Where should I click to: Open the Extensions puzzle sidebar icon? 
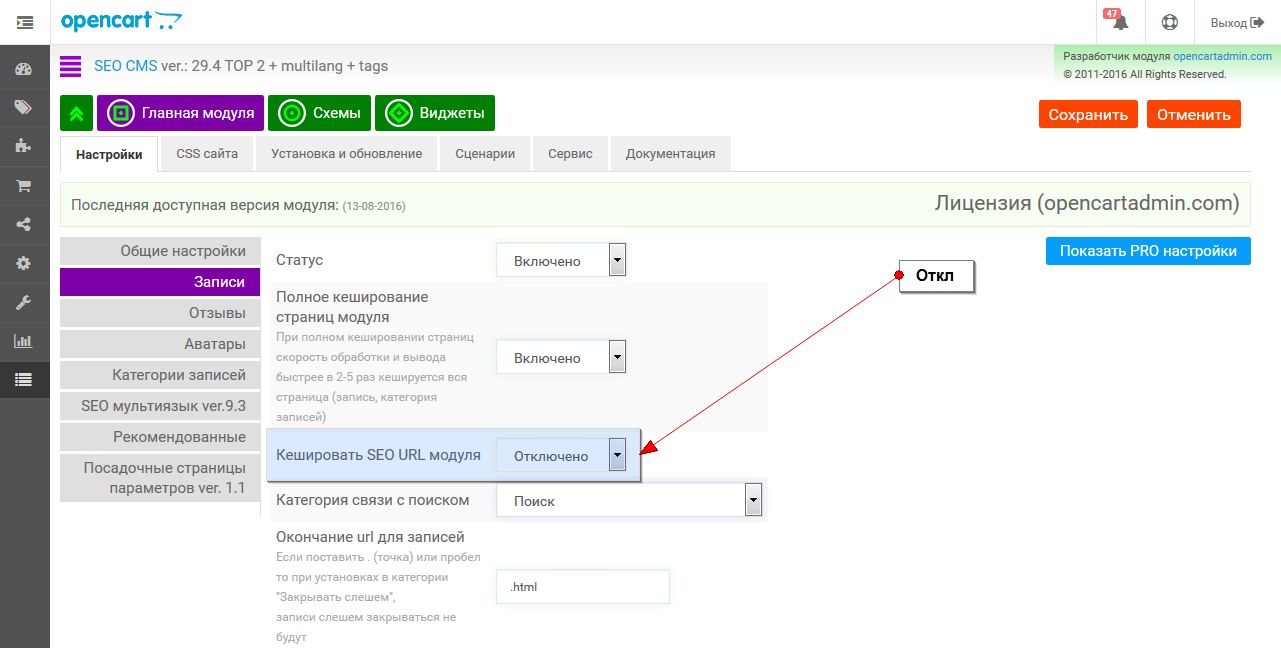[x=24, y=146]
